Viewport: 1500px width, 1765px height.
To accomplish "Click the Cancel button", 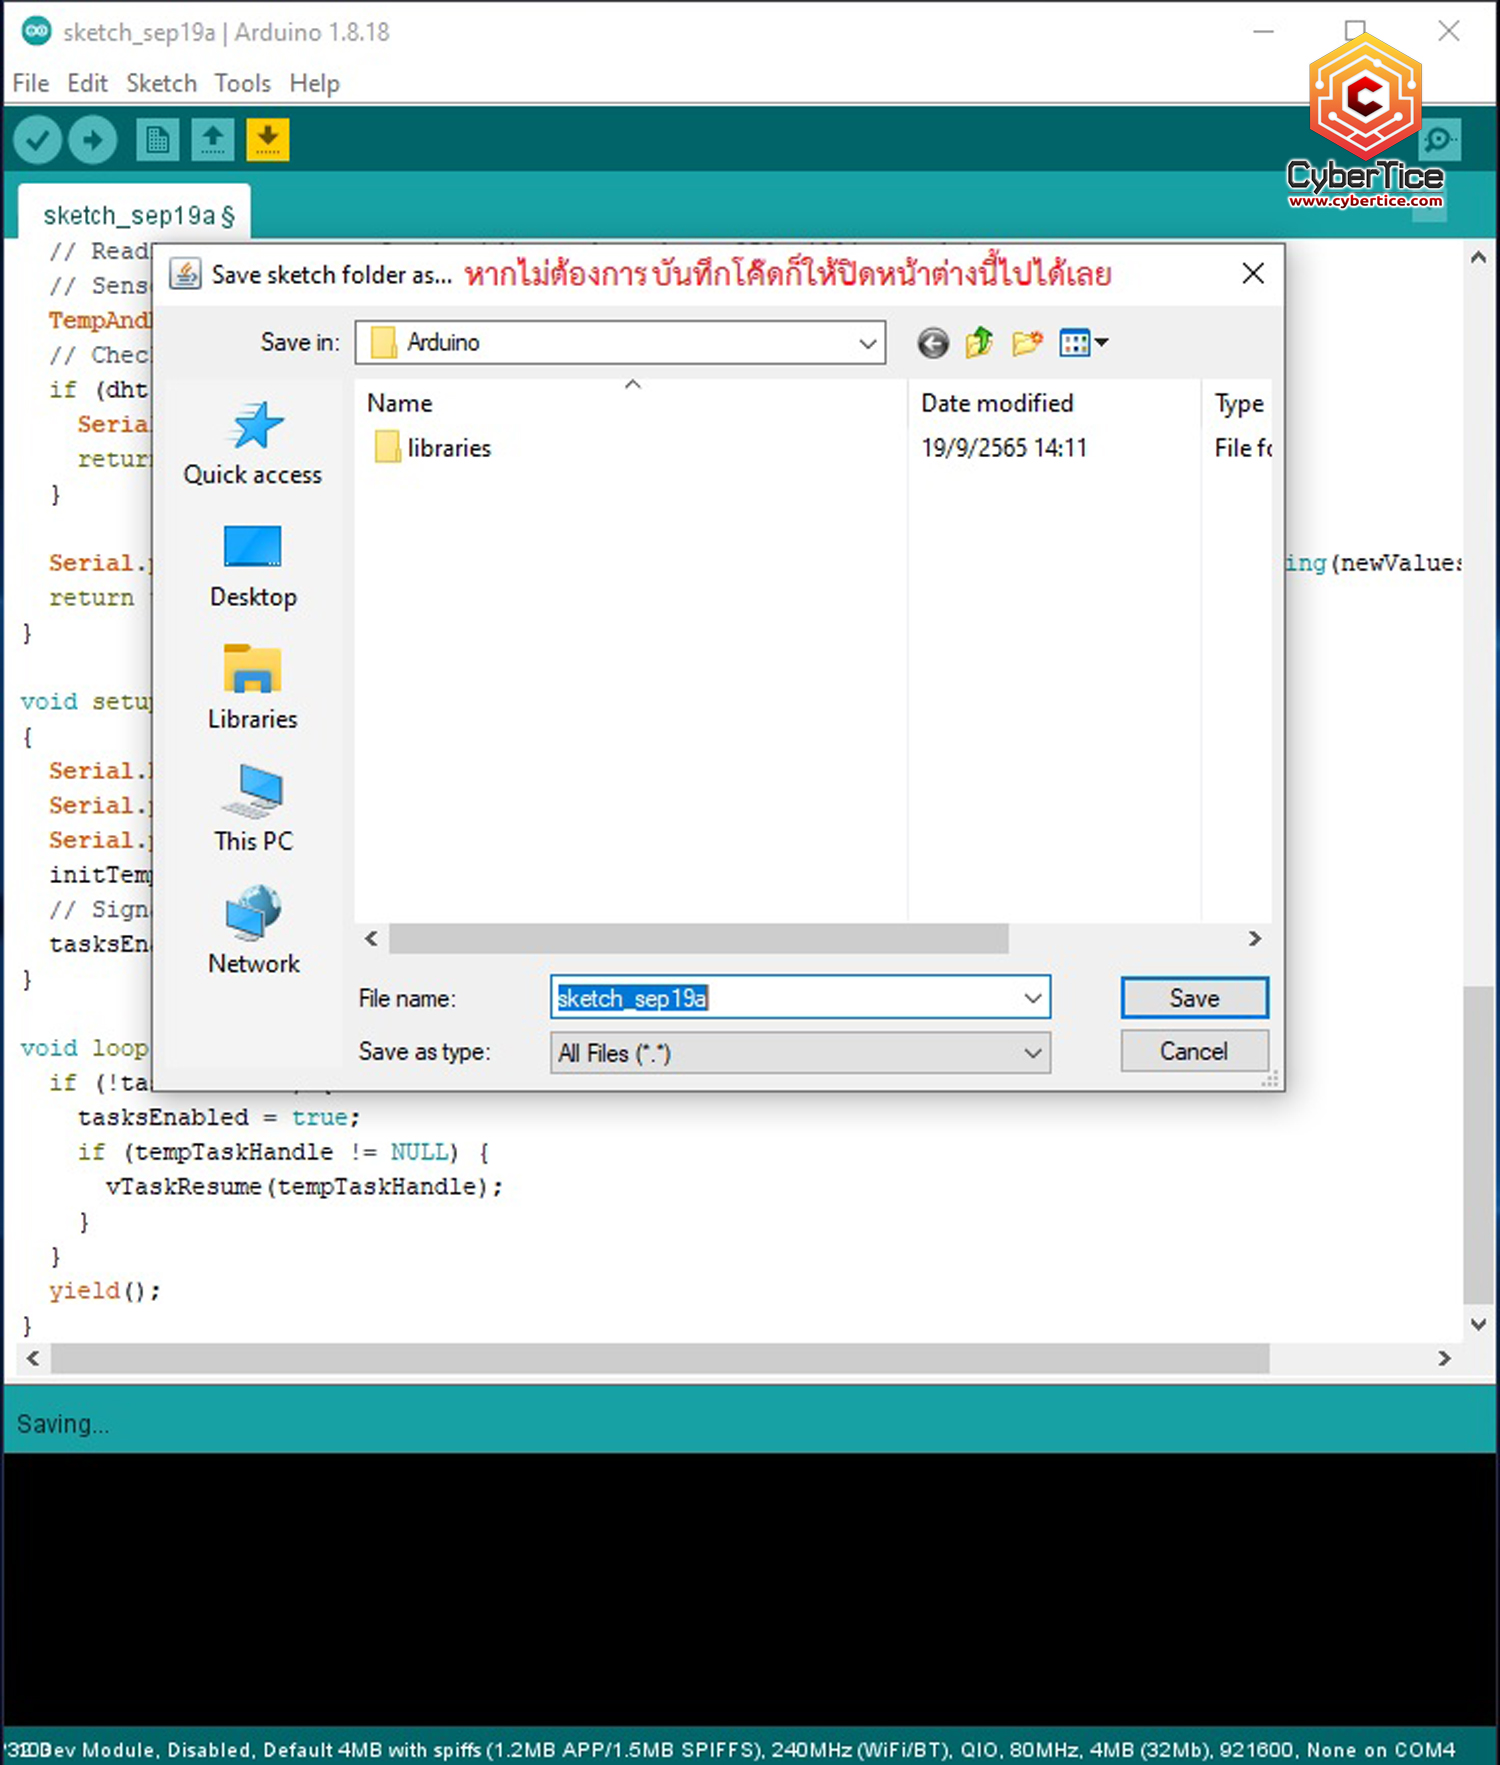I will (x=1194, y=1051).
